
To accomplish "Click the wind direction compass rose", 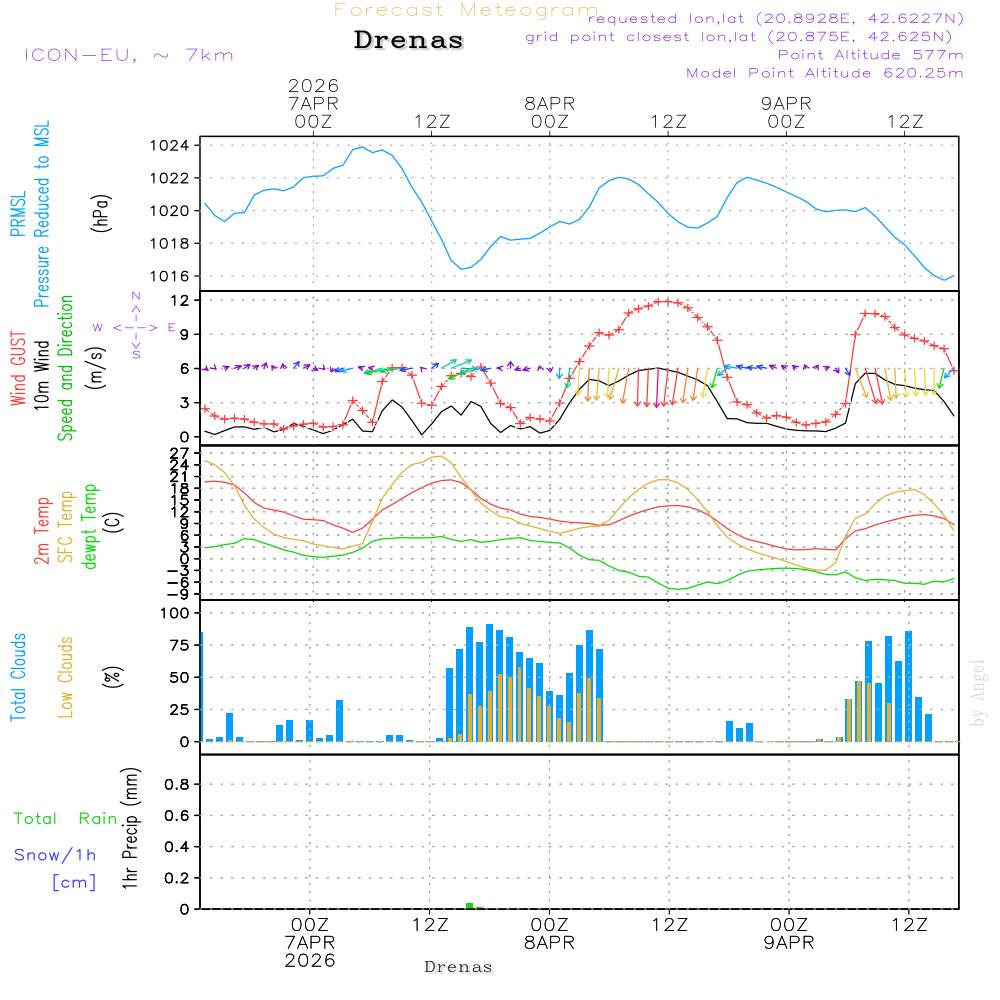I will 135,327.
